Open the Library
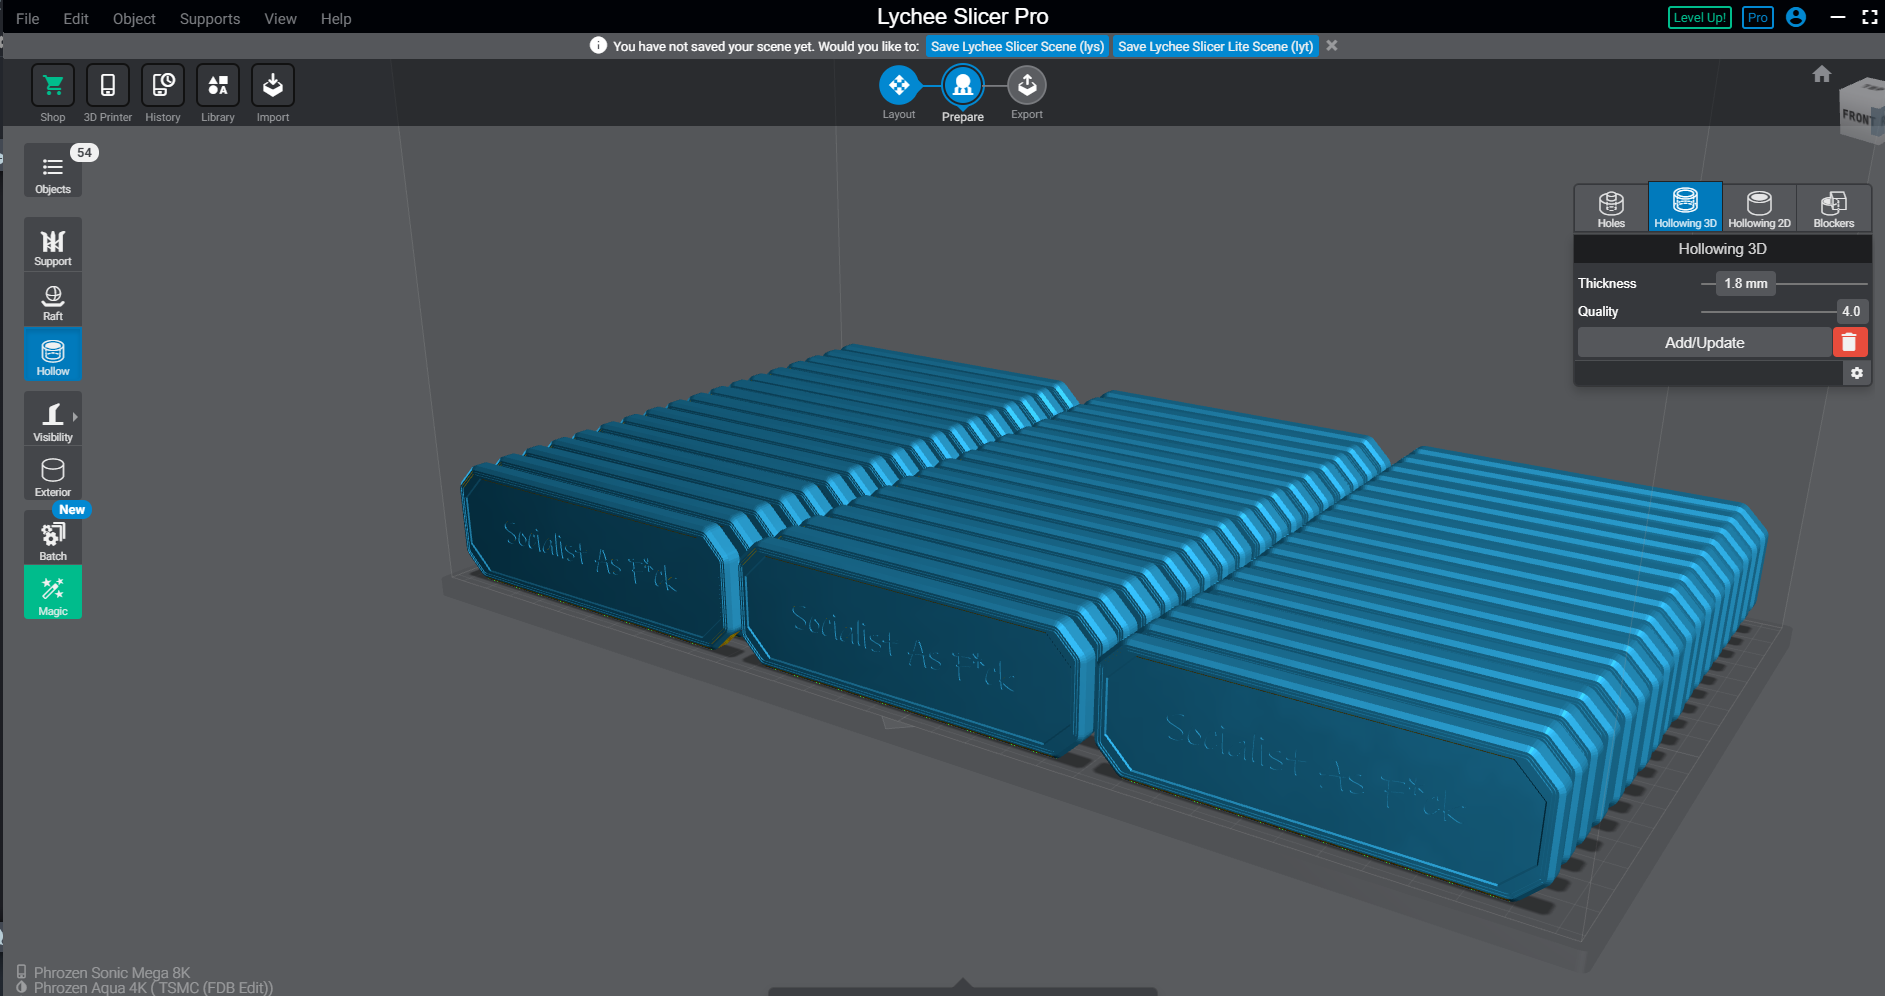1885x996 pixels. coord(218,86)
